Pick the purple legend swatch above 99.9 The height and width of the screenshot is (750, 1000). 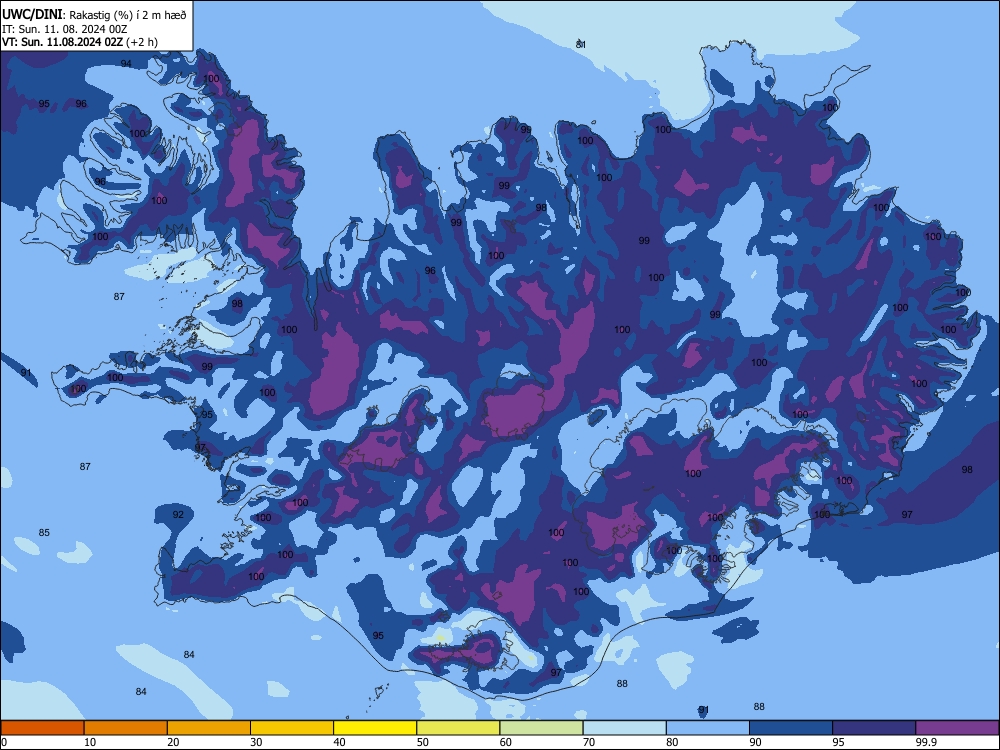click(957, 728)
